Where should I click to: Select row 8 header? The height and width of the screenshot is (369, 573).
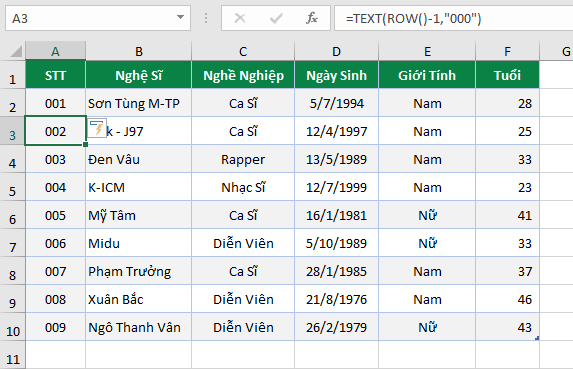(13, 271)
